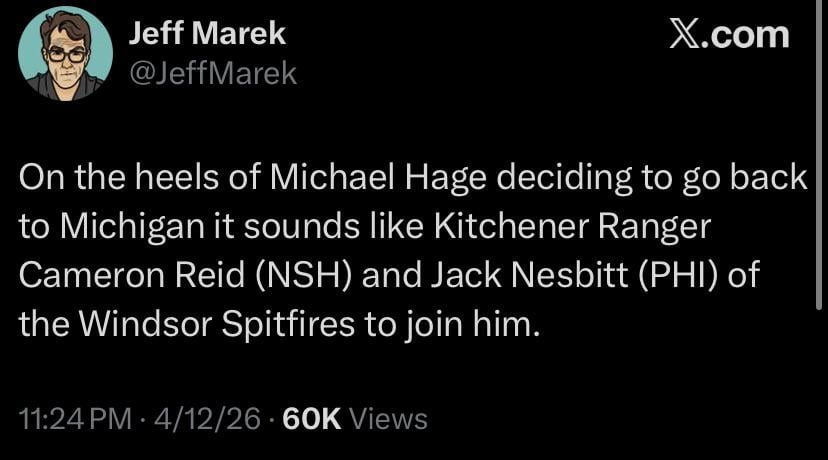Click the "(PHI)" team abbreviation

click(666, 275)
